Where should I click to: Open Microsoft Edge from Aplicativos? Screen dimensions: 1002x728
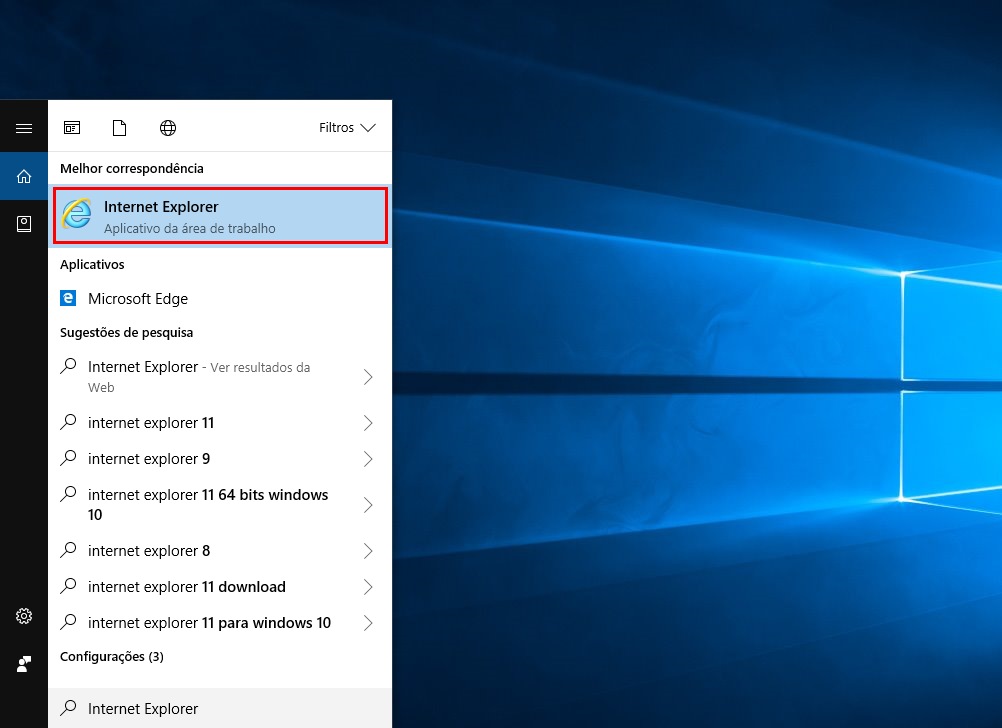[x=220, y=298]
